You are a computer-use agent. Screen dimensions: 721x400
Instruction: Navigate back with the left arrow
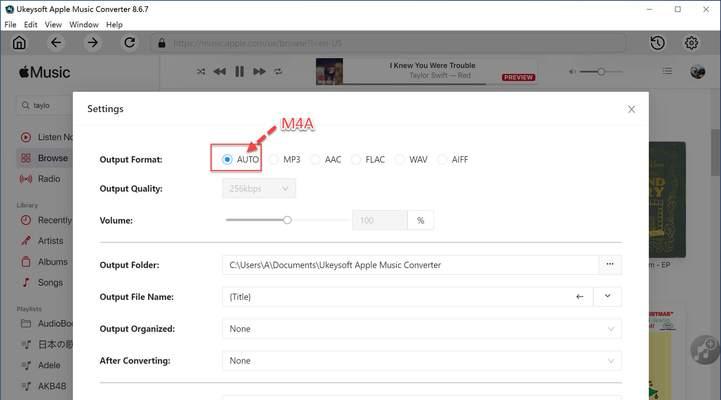(56, 43)
